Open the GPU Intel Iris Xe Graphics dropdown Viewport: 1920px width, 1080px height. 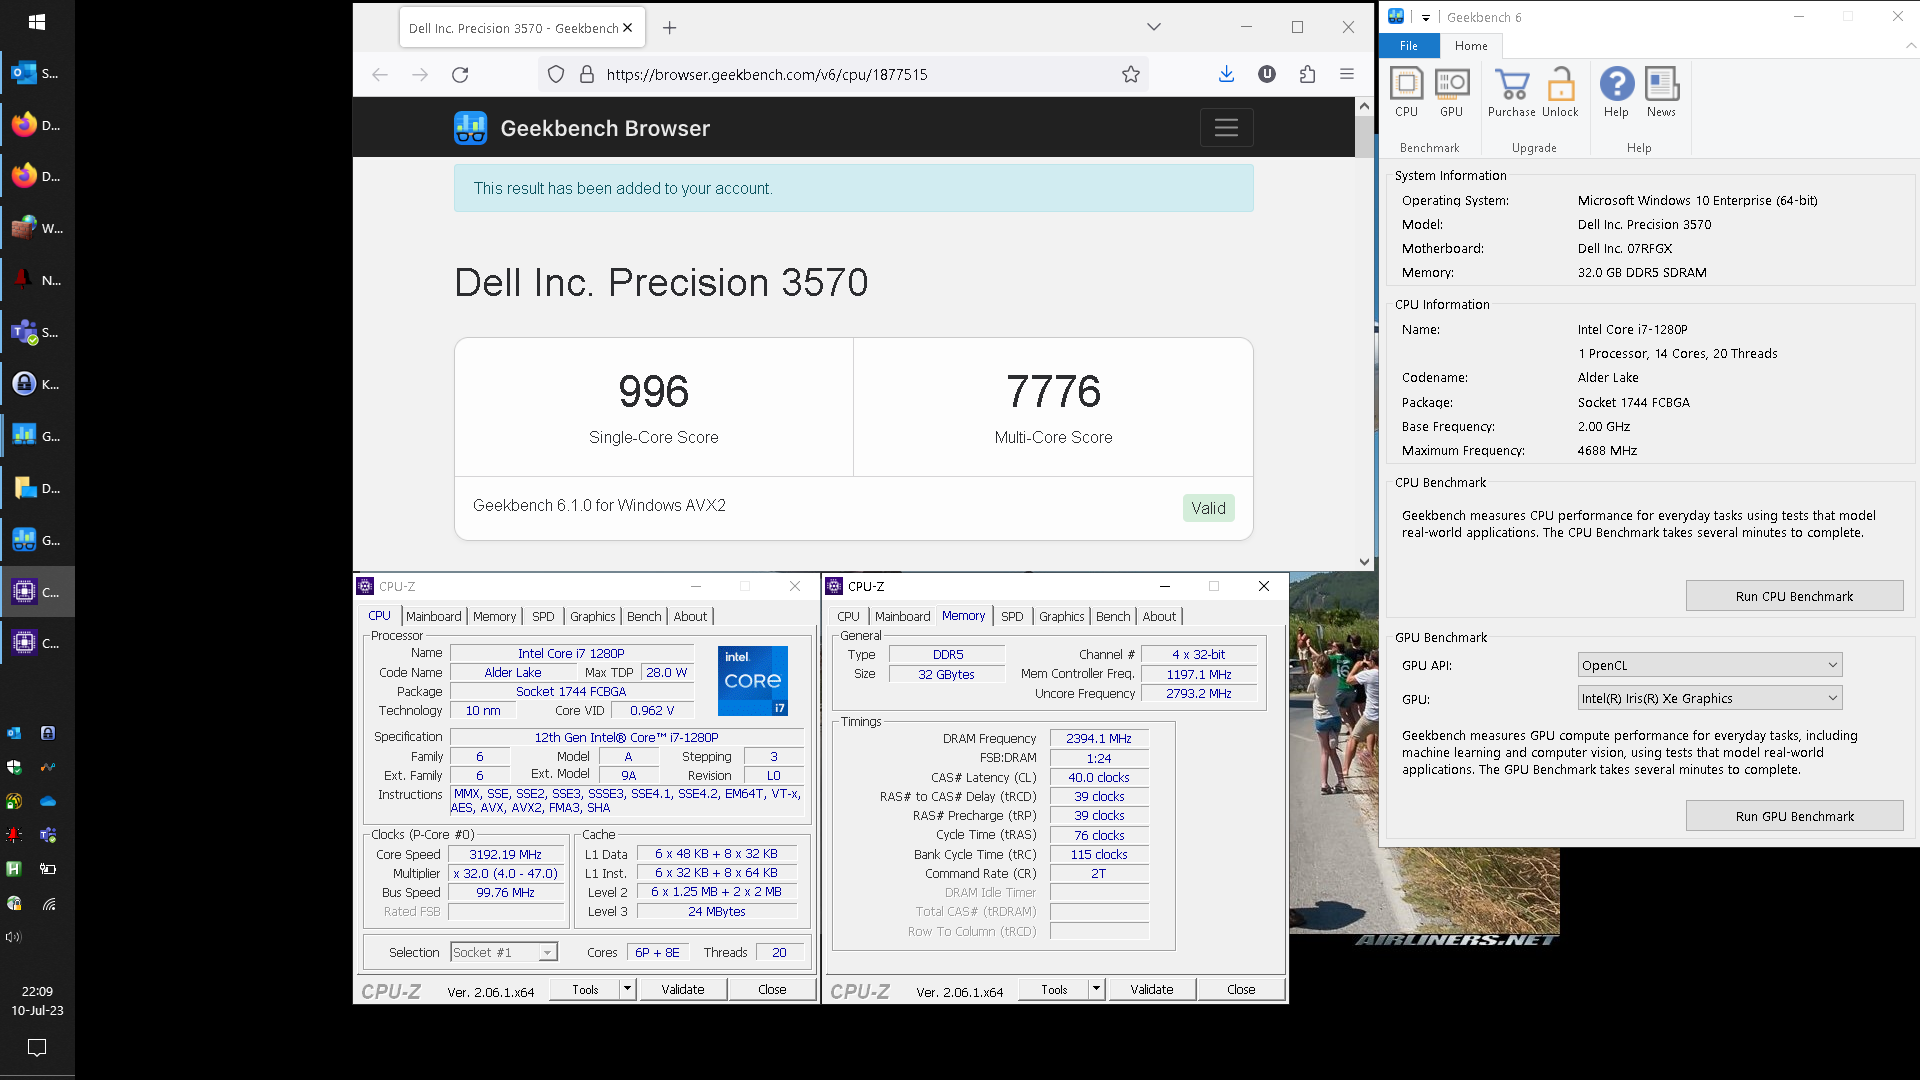point(1710,698)
